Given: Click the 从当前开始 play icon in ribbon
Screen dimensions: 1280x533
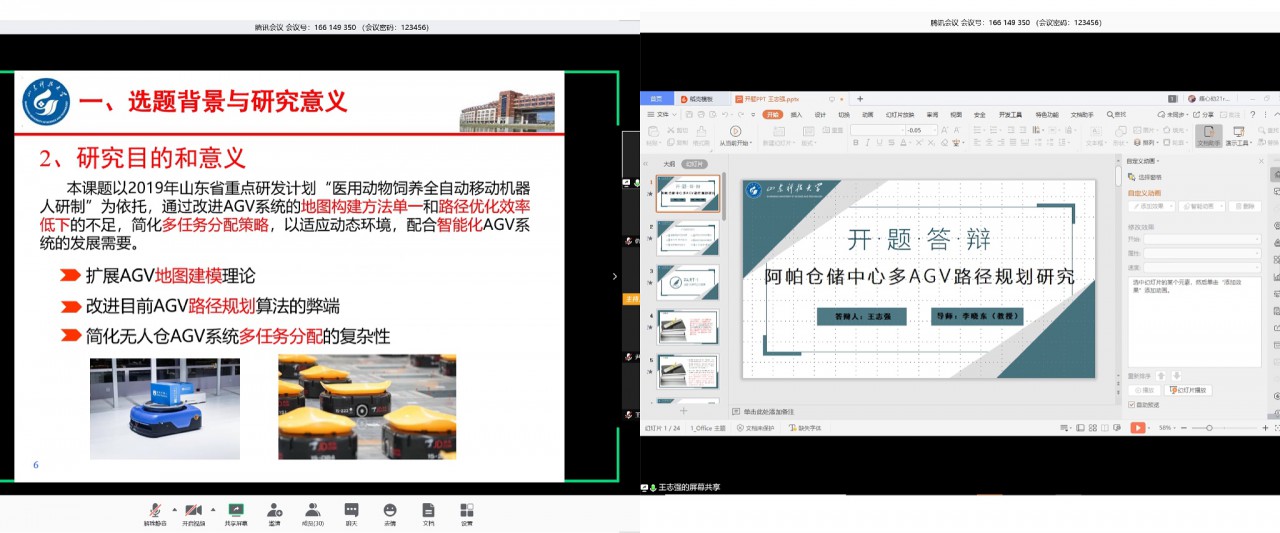Looking at the screenshot, I should (x=735, y=131).
